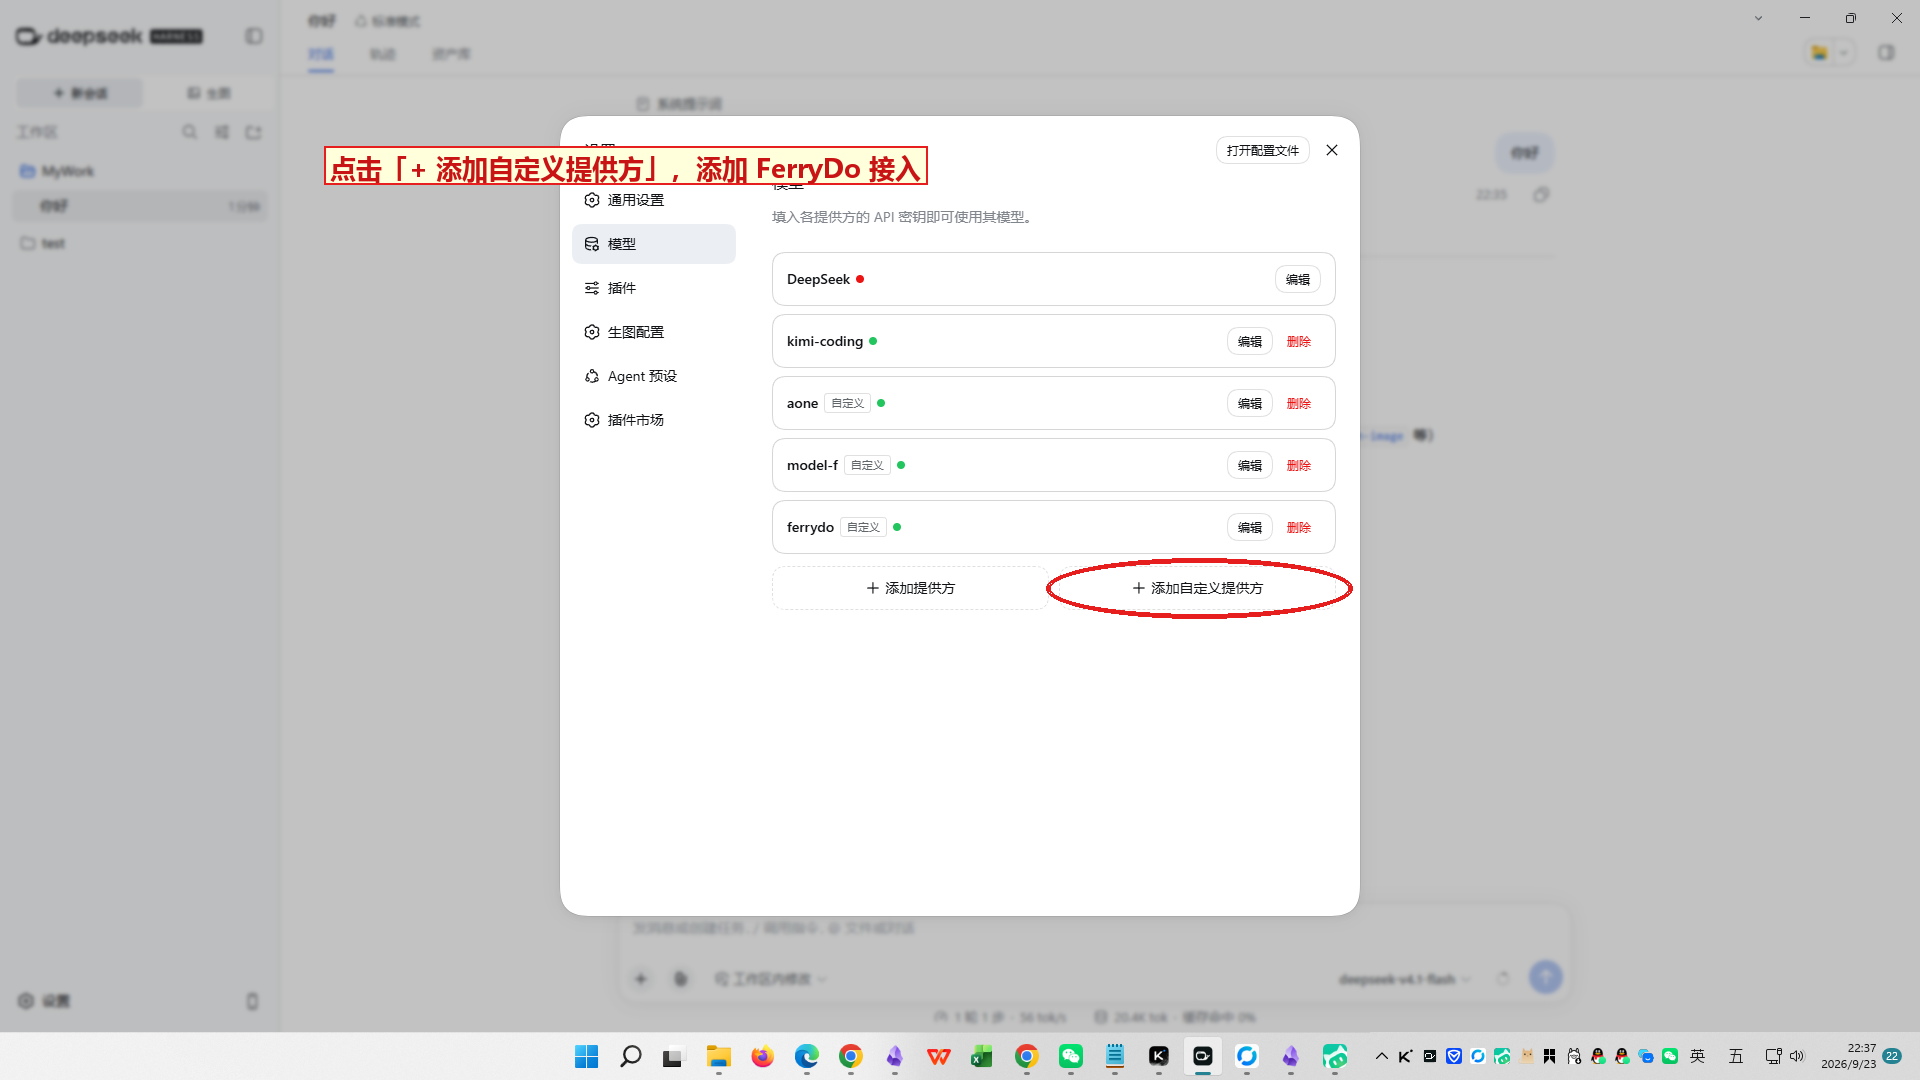Open the clock and date panel
This screenshot has width=1920, height=1080.
pos(1848,1056)
